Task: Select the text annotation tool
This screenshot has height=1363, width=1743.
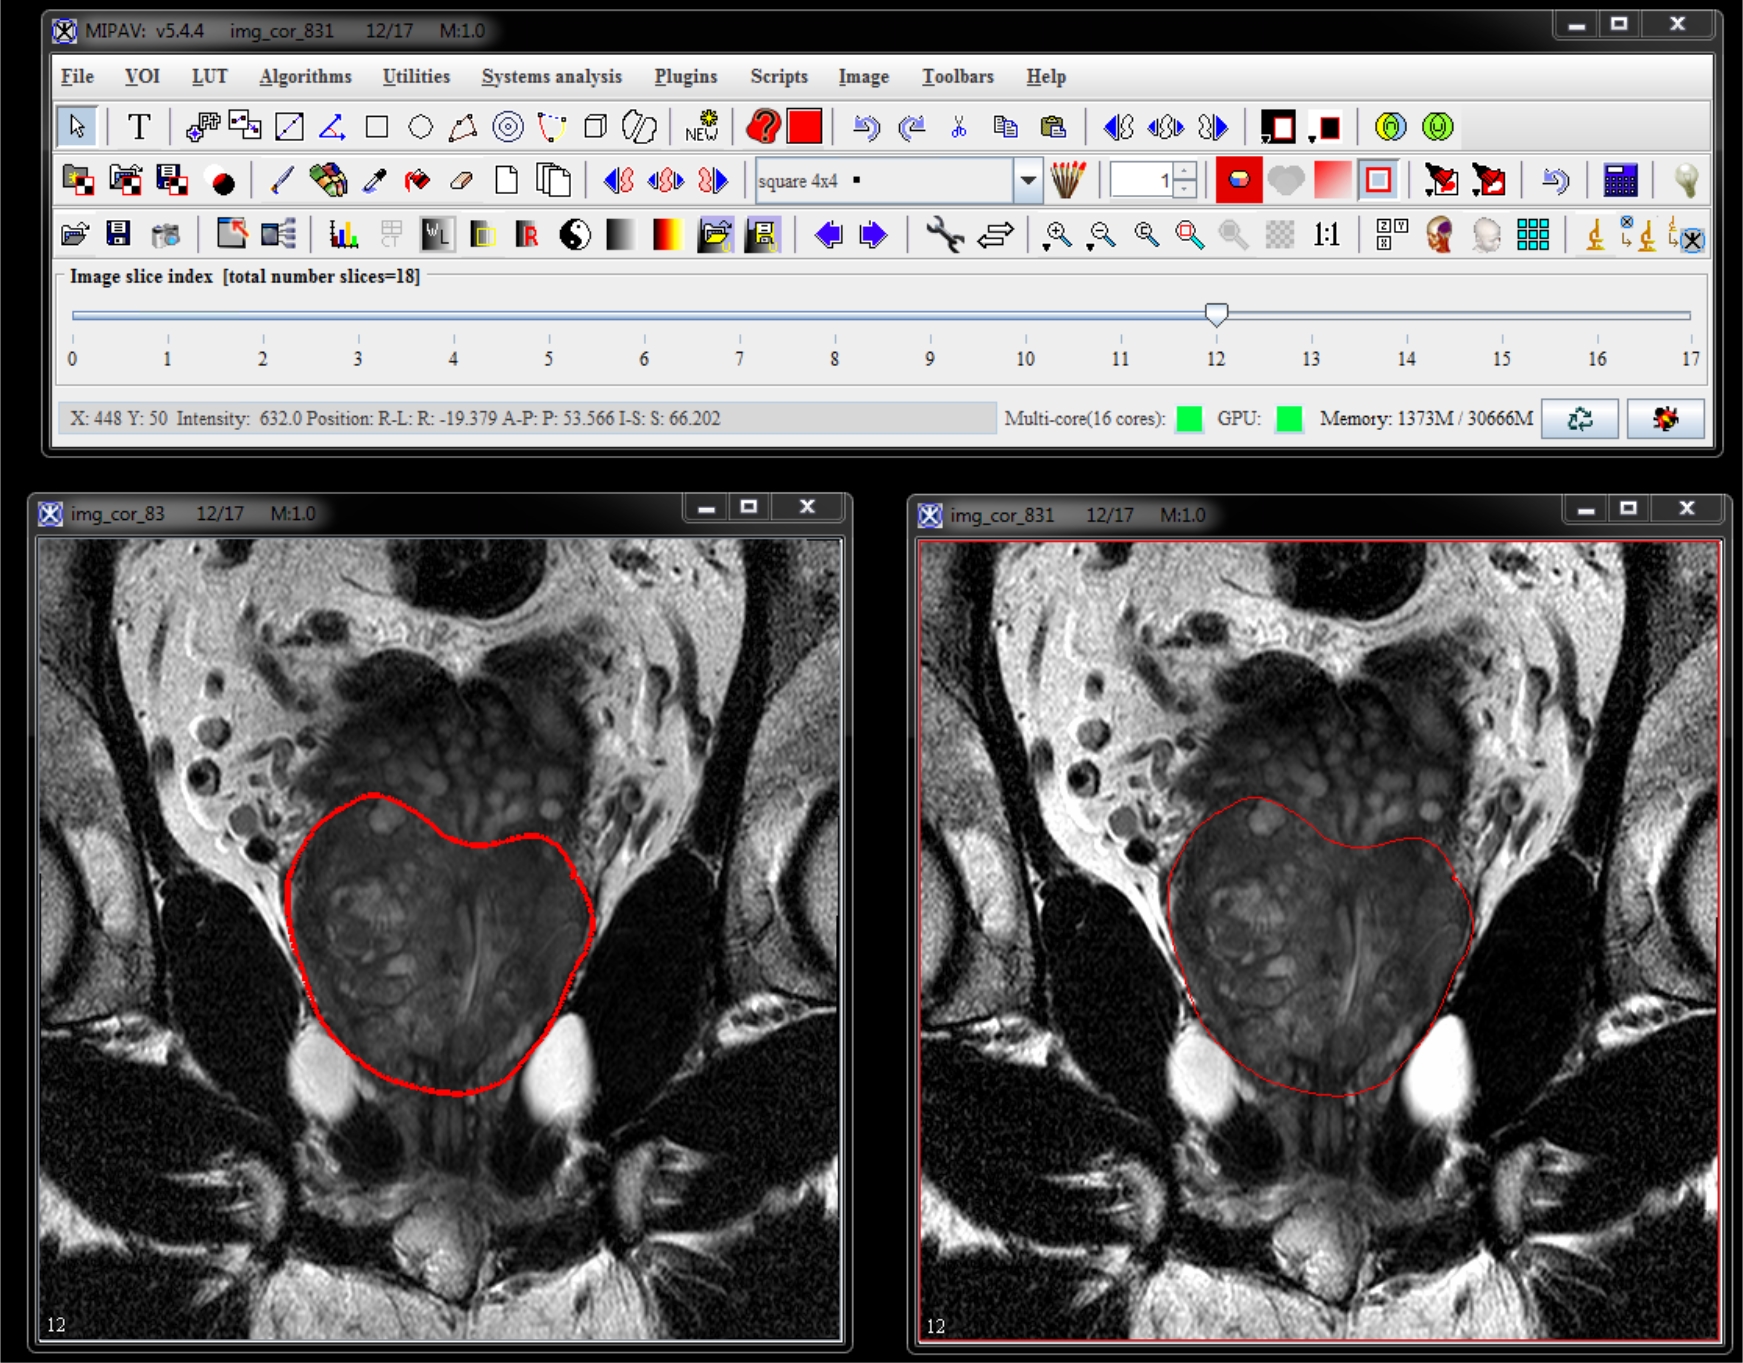Action: pos(139,127)
